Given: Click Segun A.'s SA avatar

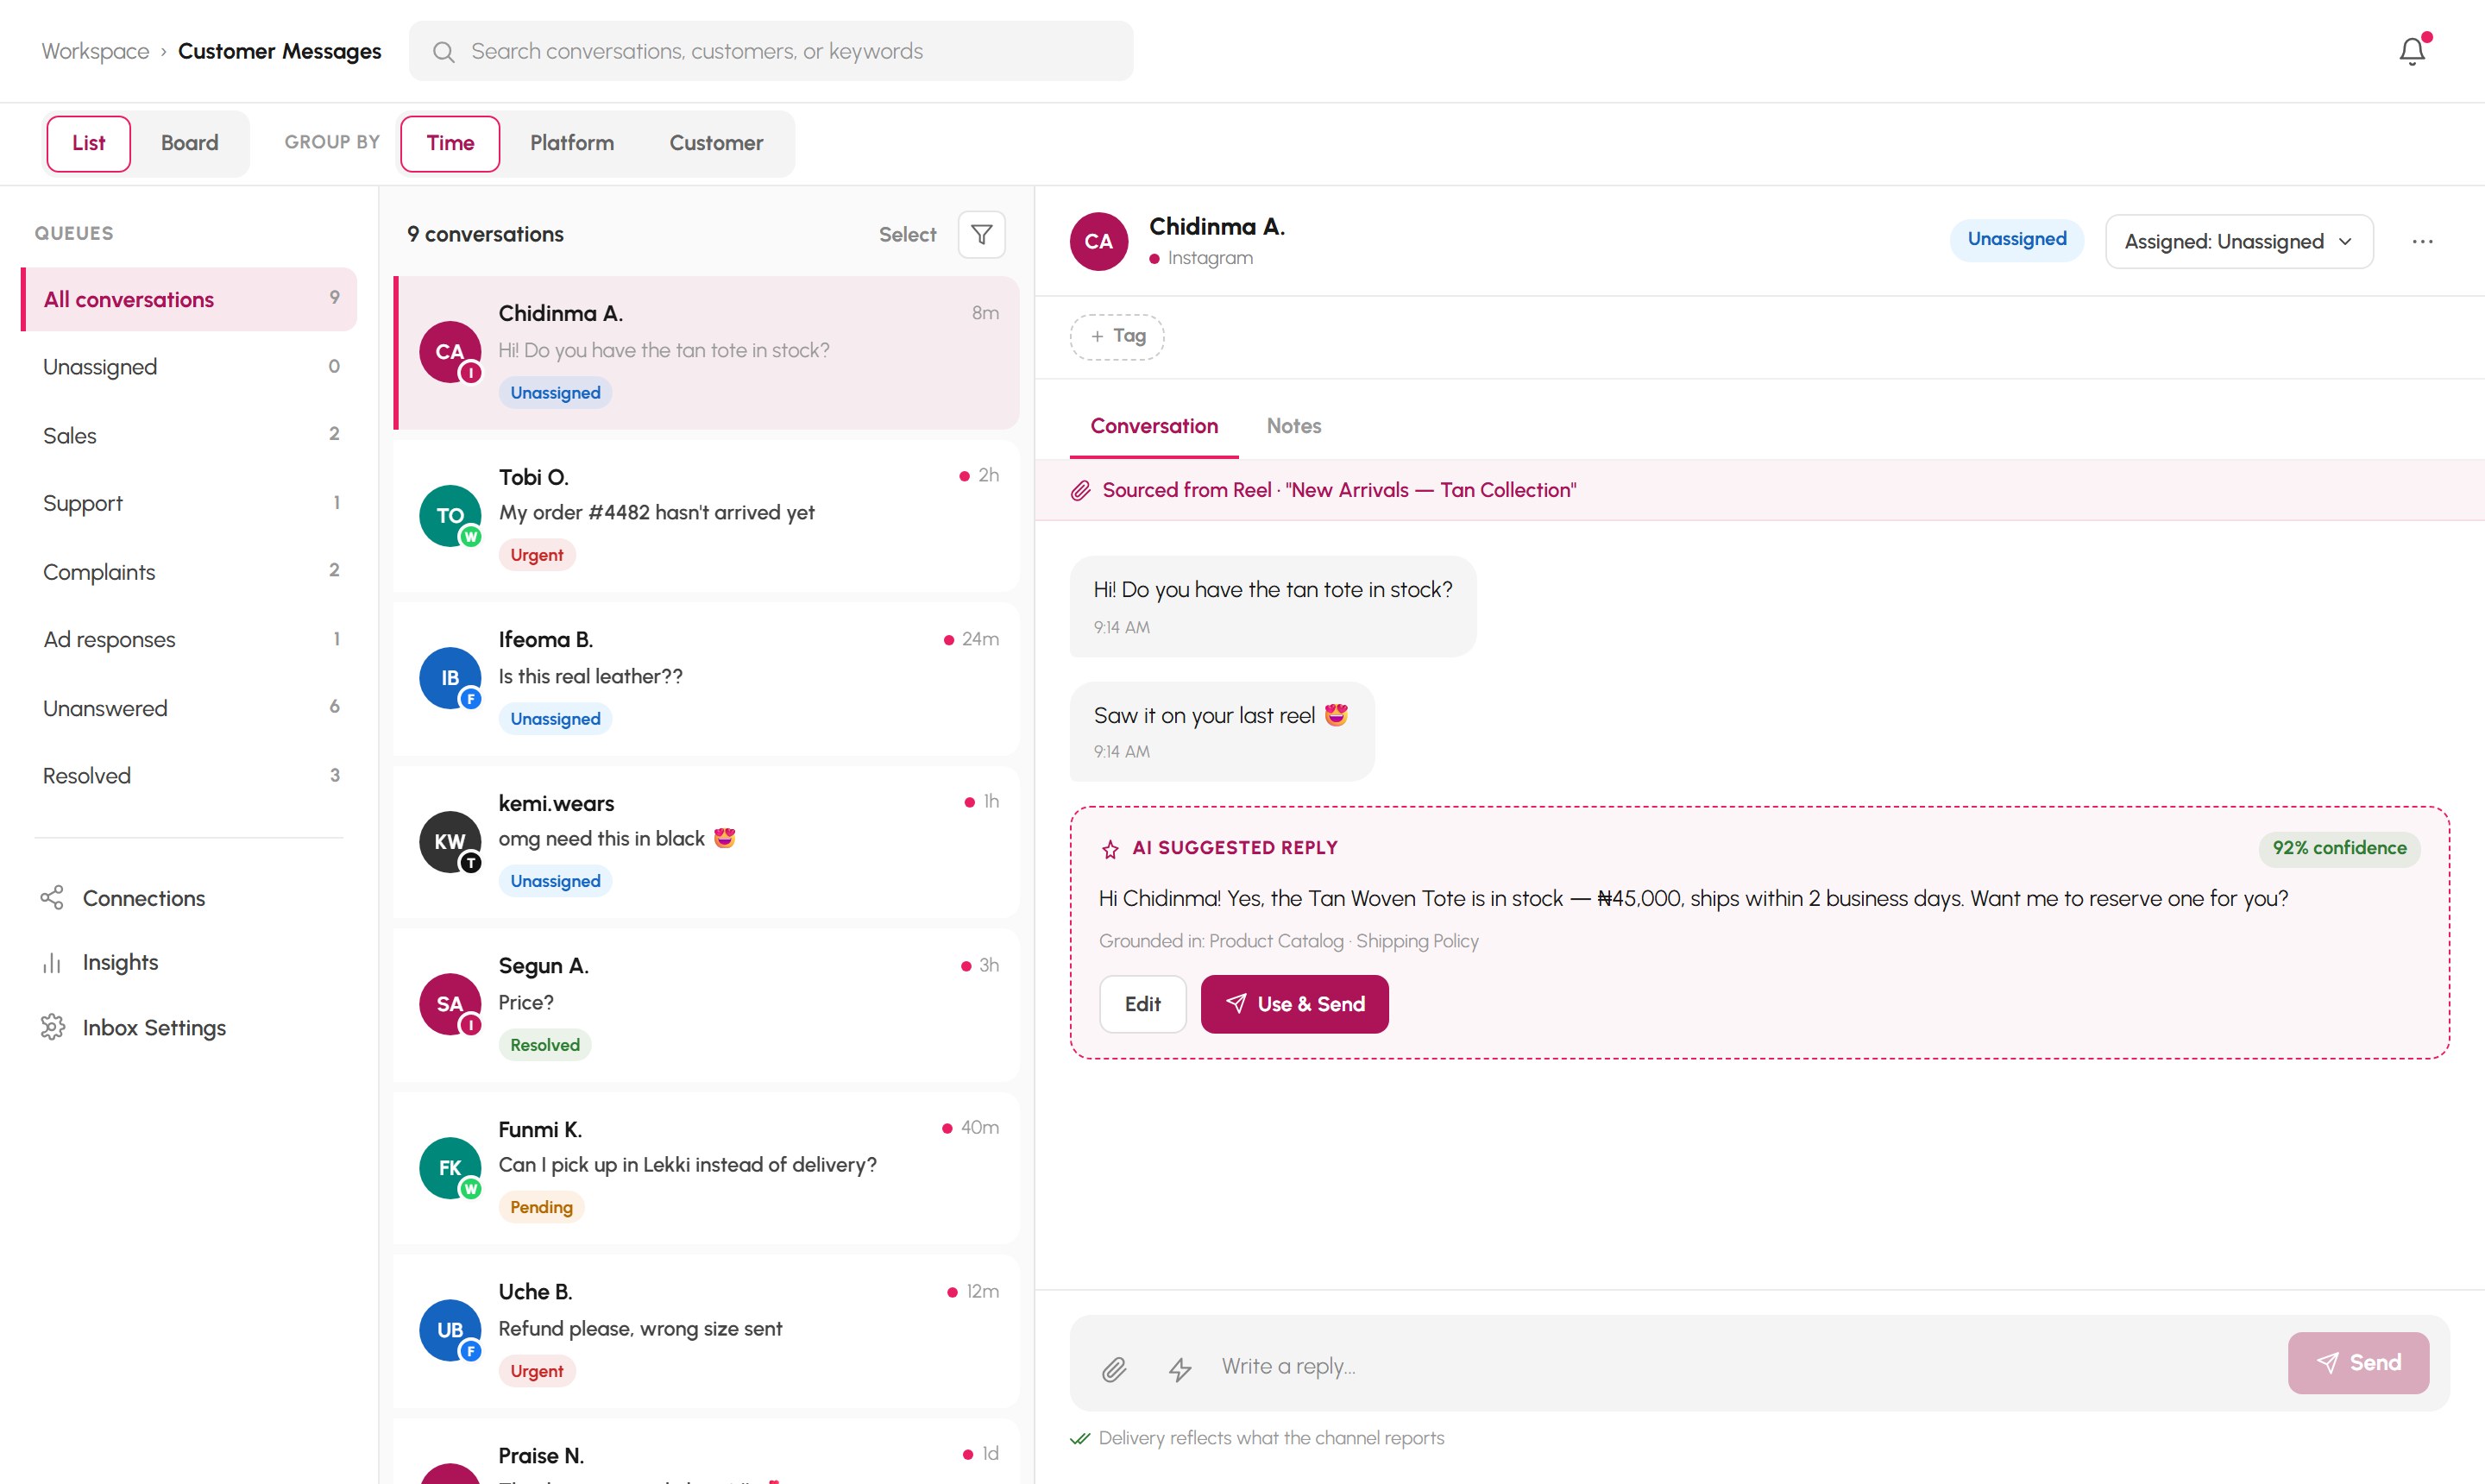Looking at the screenshot, I should (x=449, y=1004).
